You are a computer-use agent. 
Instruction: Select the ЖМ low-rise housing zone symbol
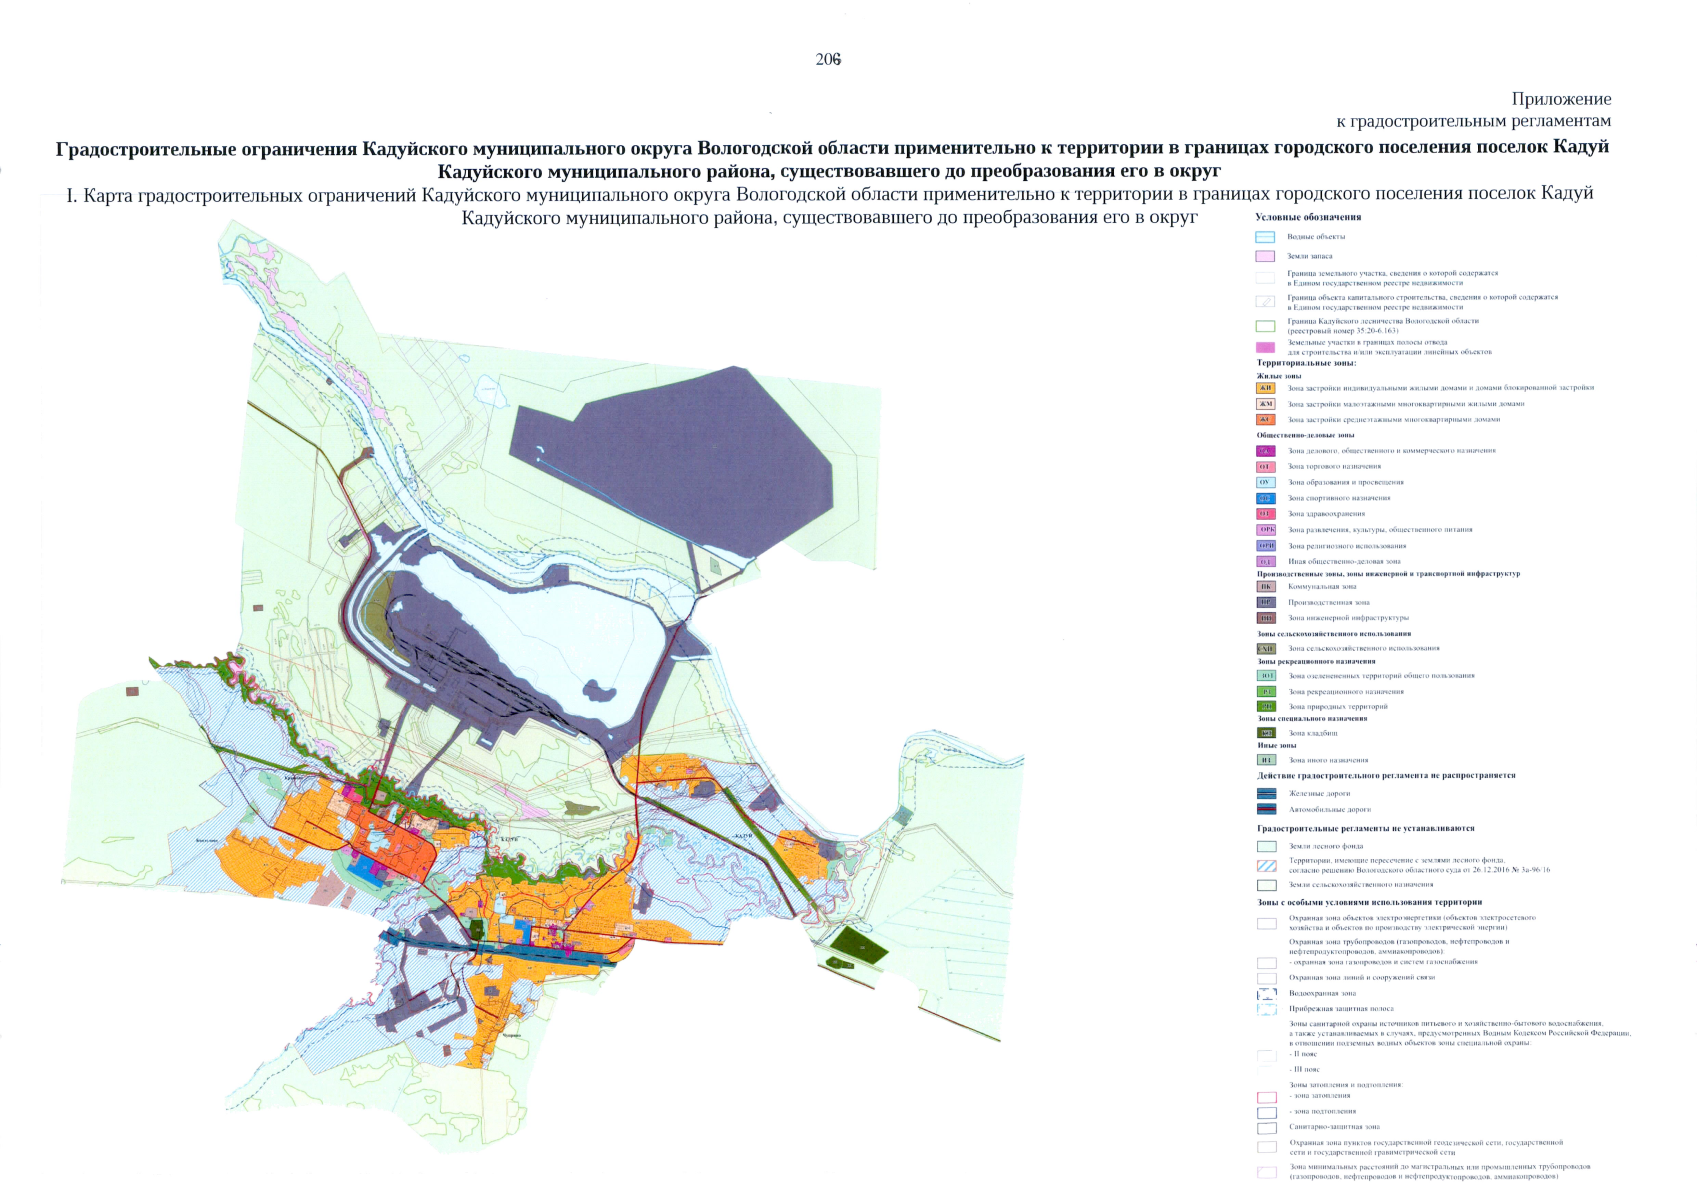click(1265, 404)
